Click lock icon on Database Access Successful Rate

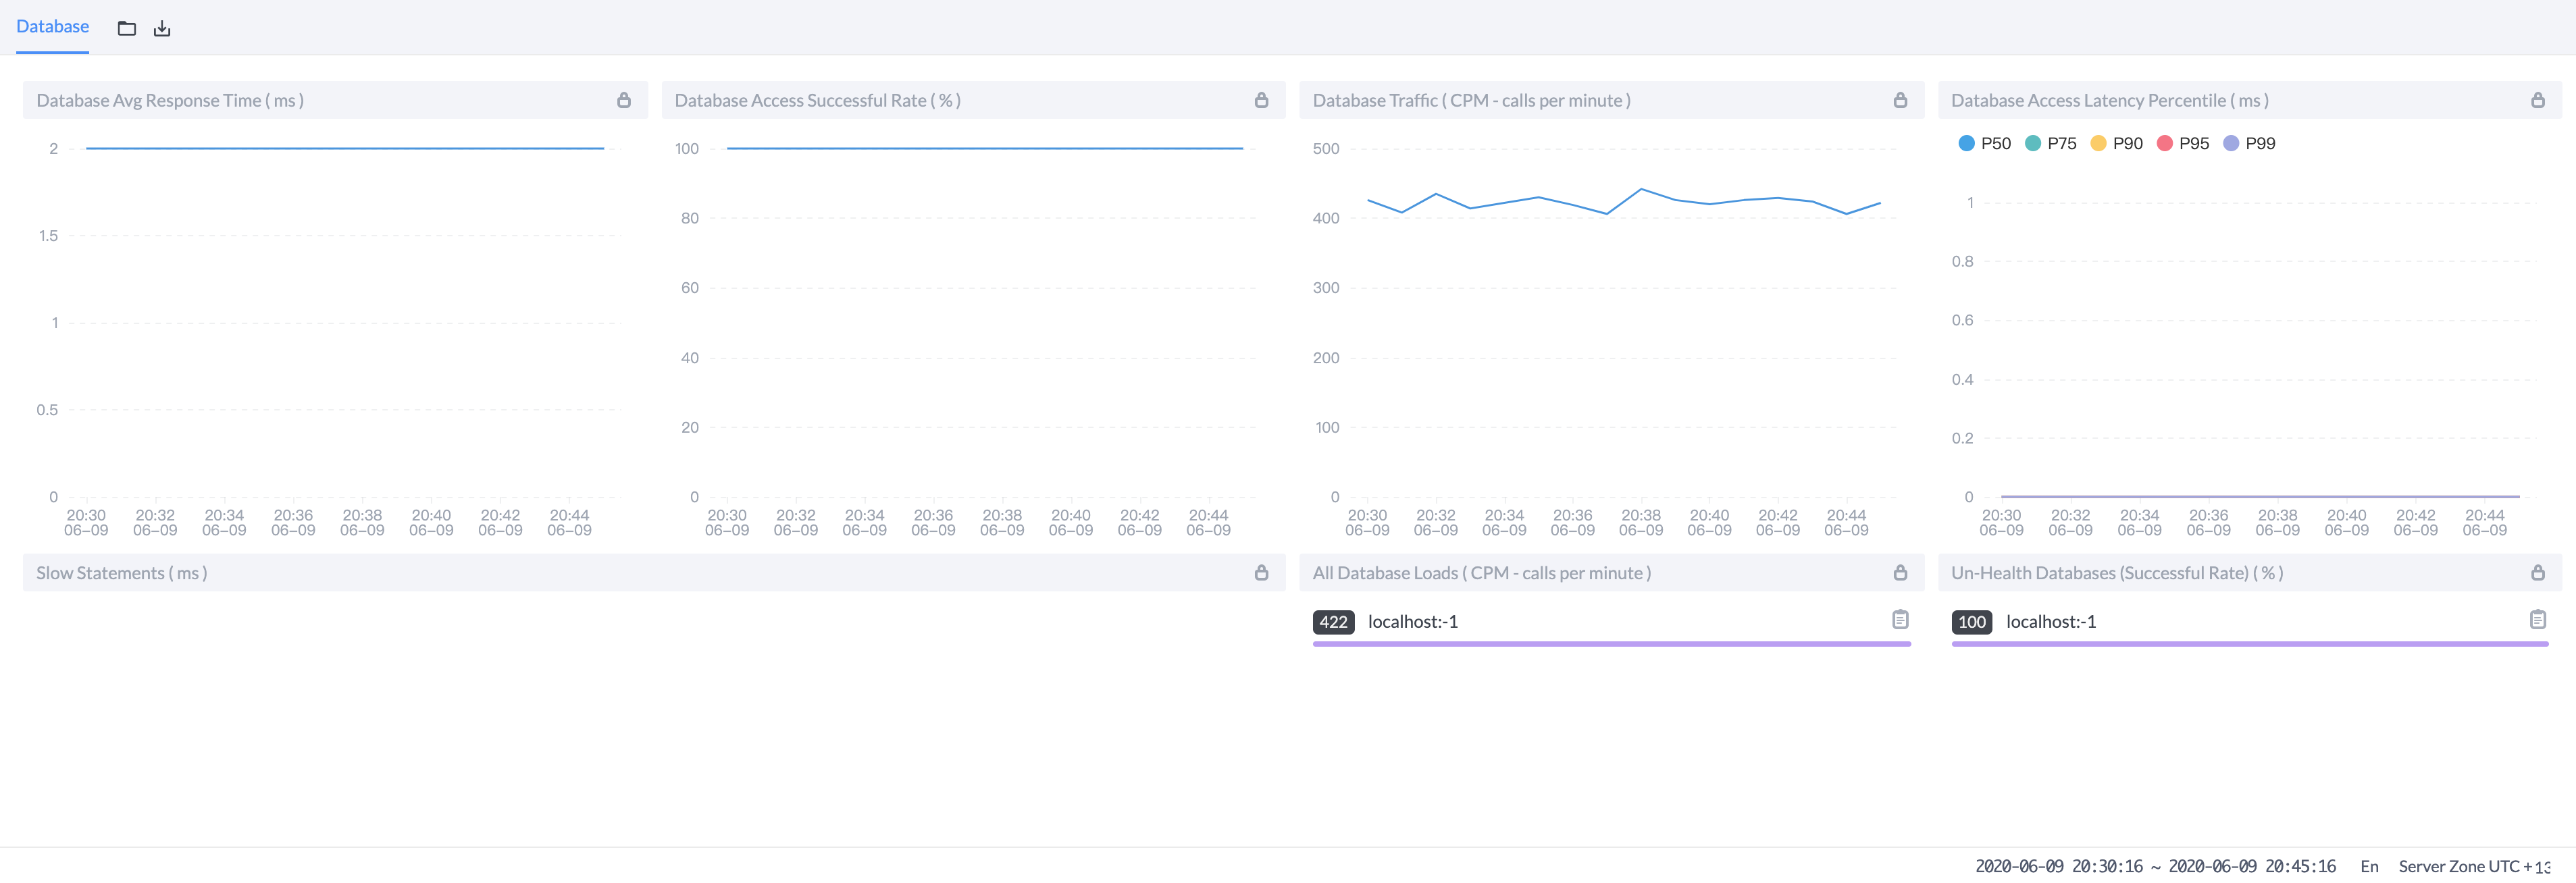coord(1261,100)
